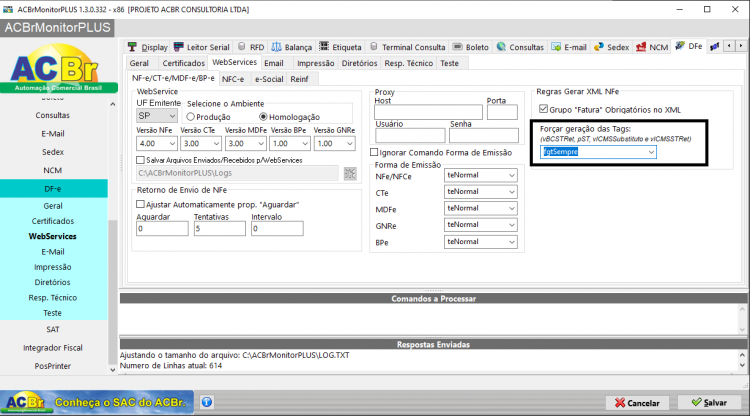The image size is (750, 416).
Task: Click the blue info icon at bottom
Action: tap(207, 402)
